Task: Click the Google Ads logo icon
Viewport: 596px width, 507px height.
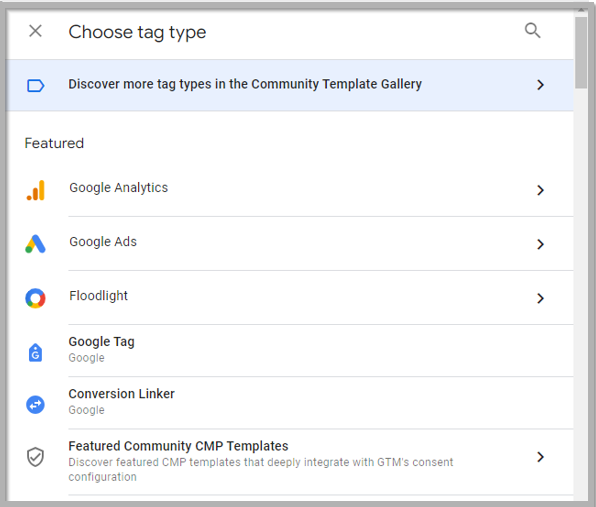Action: 35,244
